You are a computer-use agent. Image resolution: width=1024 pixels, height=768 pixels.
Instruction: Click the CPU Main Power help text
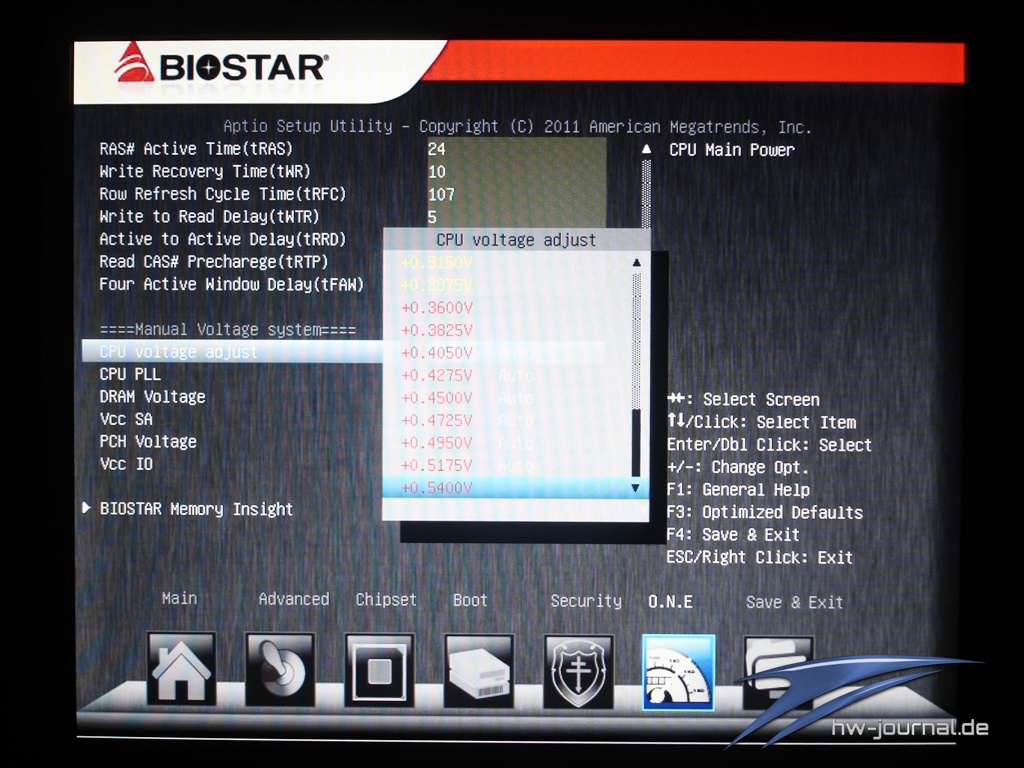[x=732, y=150]
